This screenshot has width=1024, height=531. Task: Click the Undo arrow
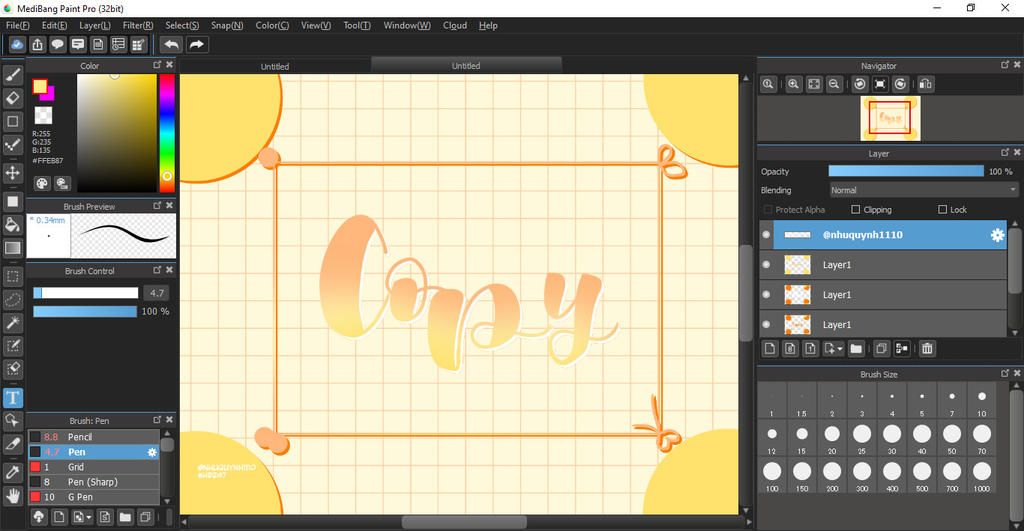click(x=171, y=44)
